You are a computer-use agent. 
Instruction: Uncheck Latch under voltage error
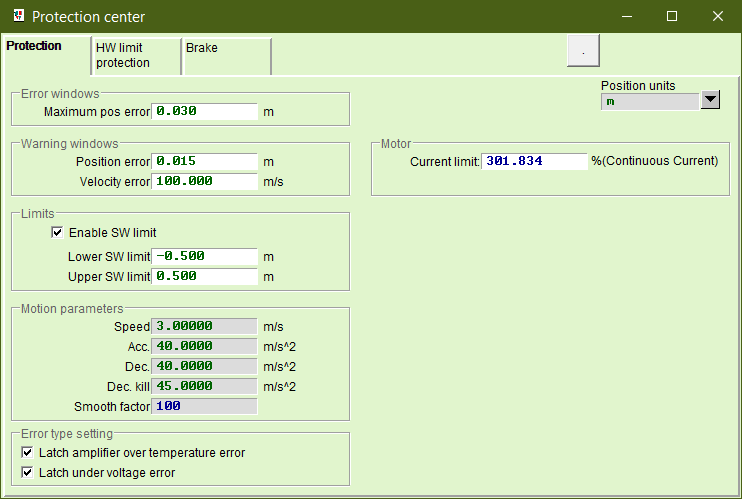point(28,473)
